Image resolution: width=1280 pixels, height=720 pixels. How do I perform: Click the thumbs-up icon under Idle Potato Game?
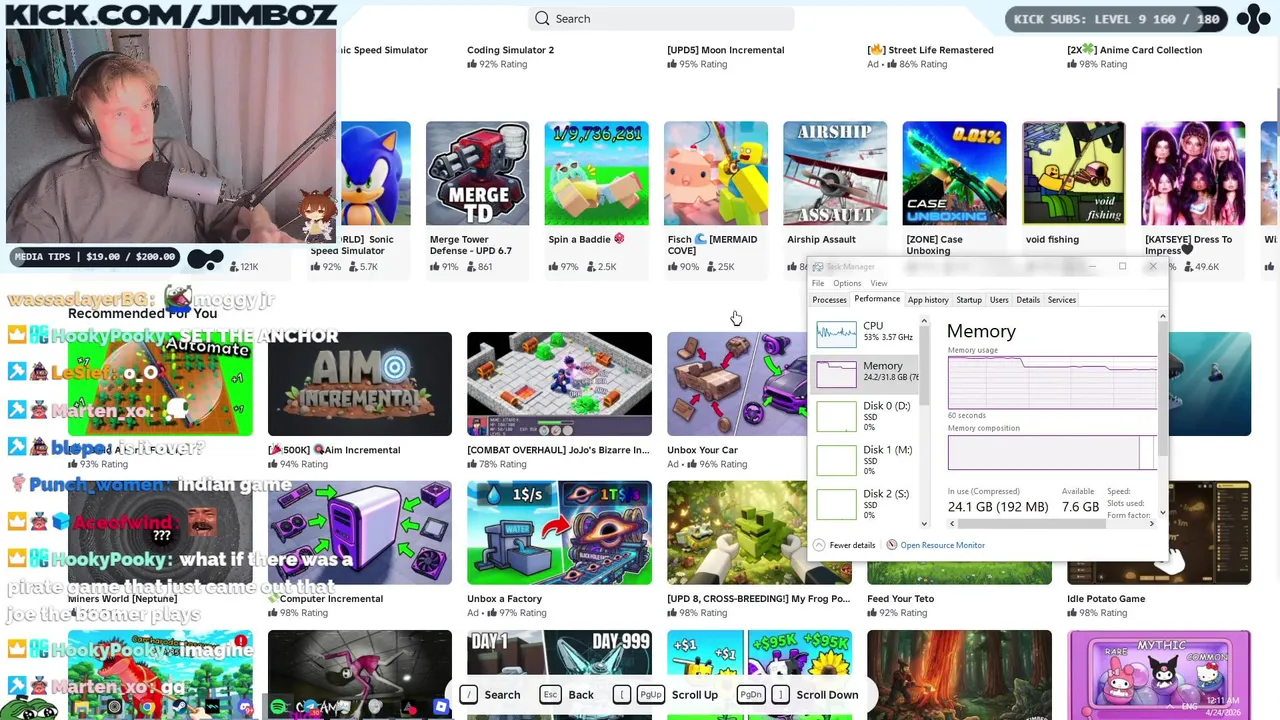click(x=1072, y=613)
